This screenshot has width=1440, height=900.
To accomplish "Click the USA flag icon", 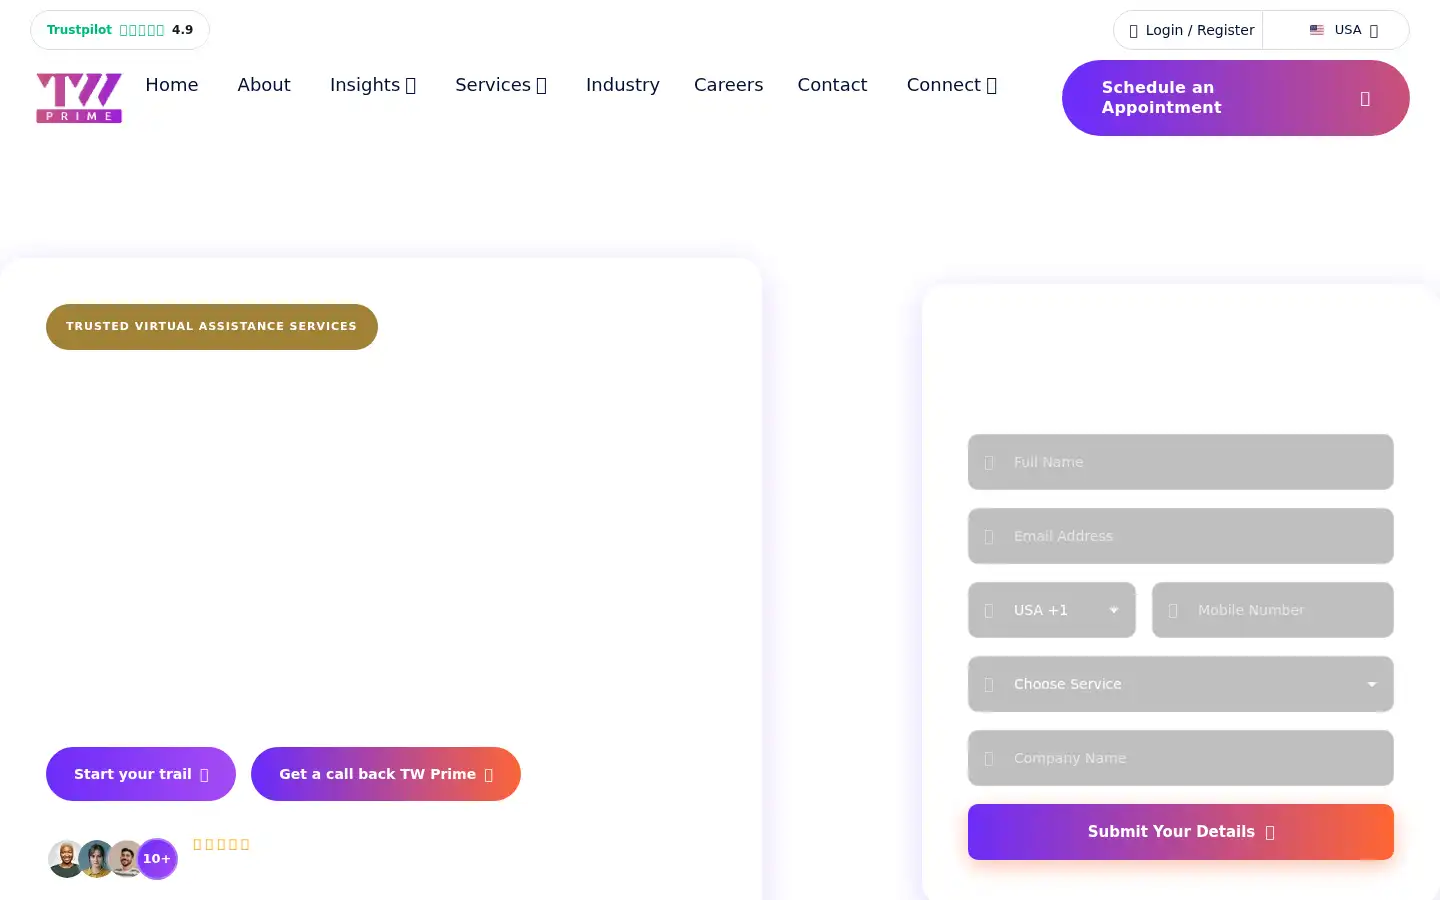I will coord(1317,30).
